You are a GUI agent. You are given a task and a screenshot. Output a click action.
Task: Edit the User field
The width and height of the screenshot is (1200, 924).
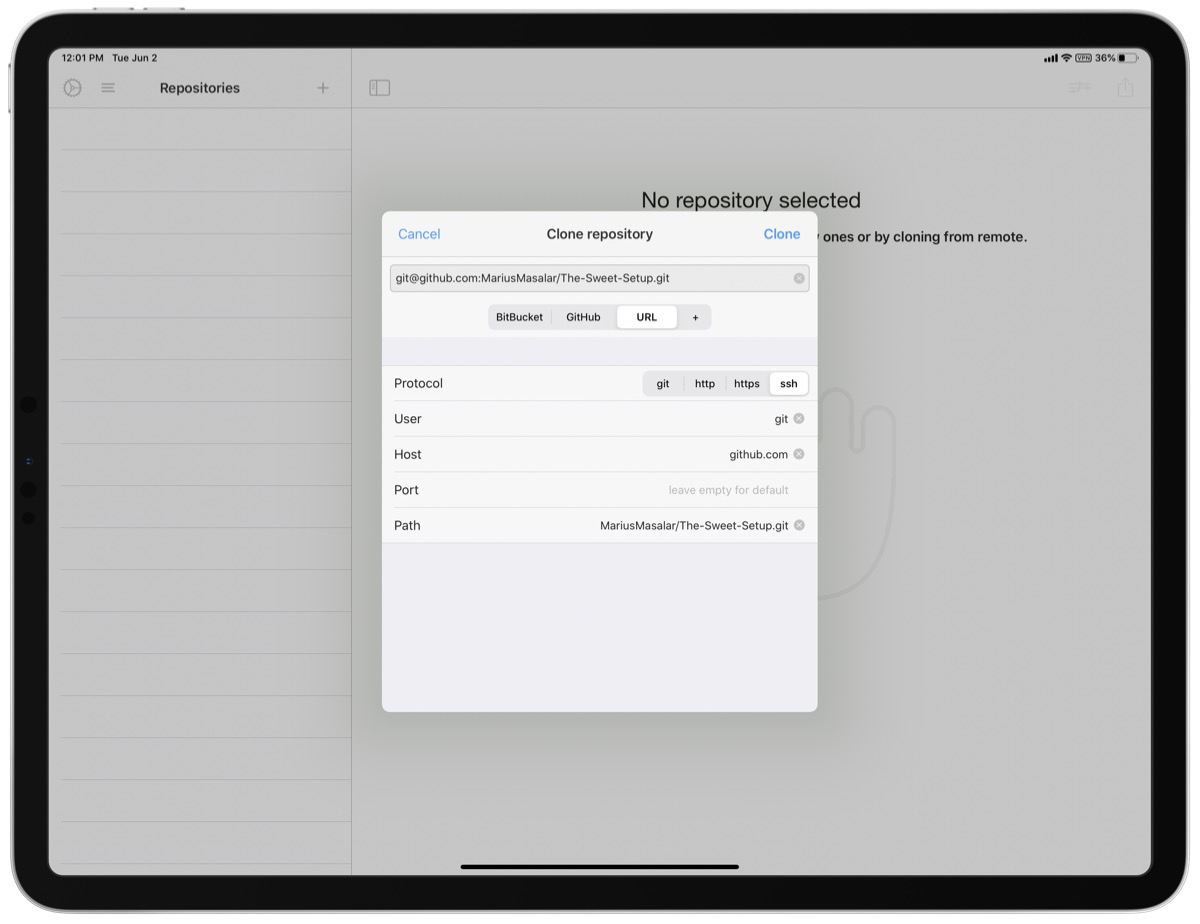pyautogui.click(x=599, y=419)
